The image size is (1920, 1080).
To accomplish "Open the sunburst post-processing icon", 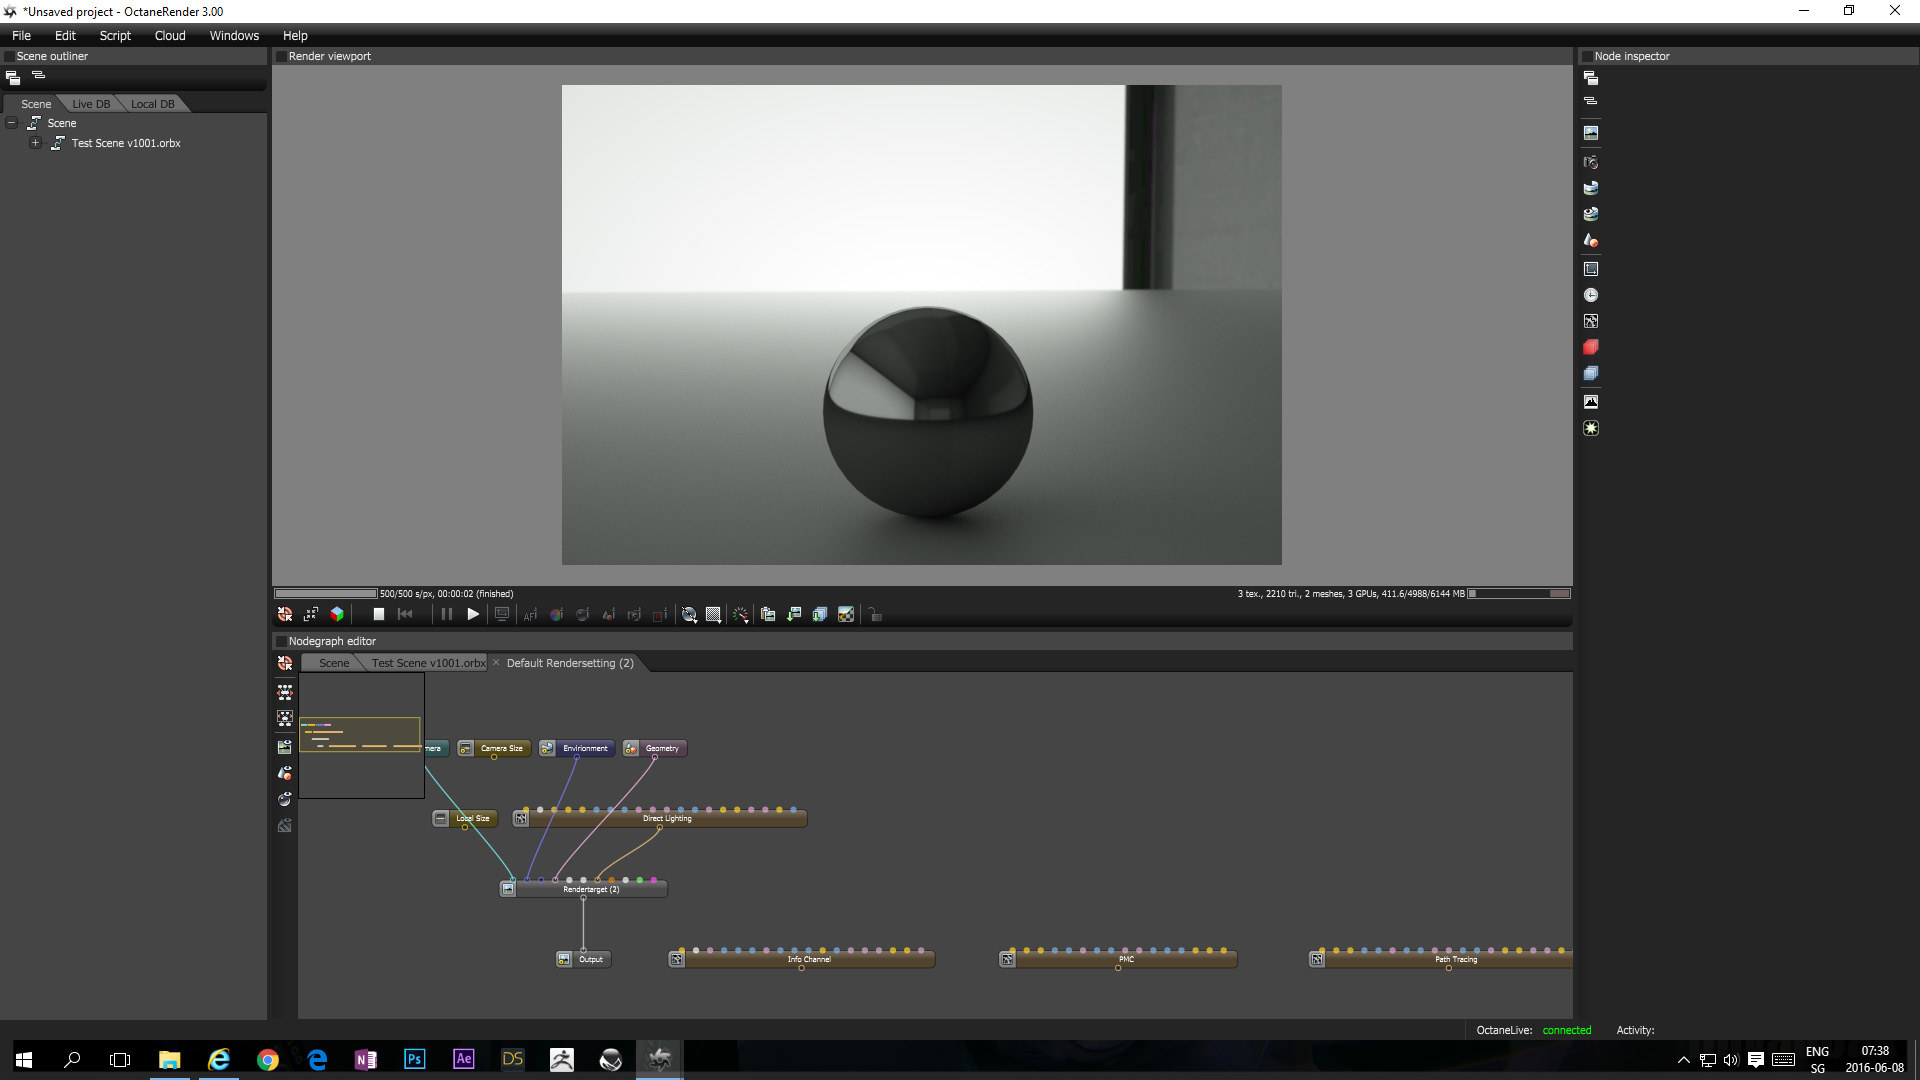I will [1591, 428].
